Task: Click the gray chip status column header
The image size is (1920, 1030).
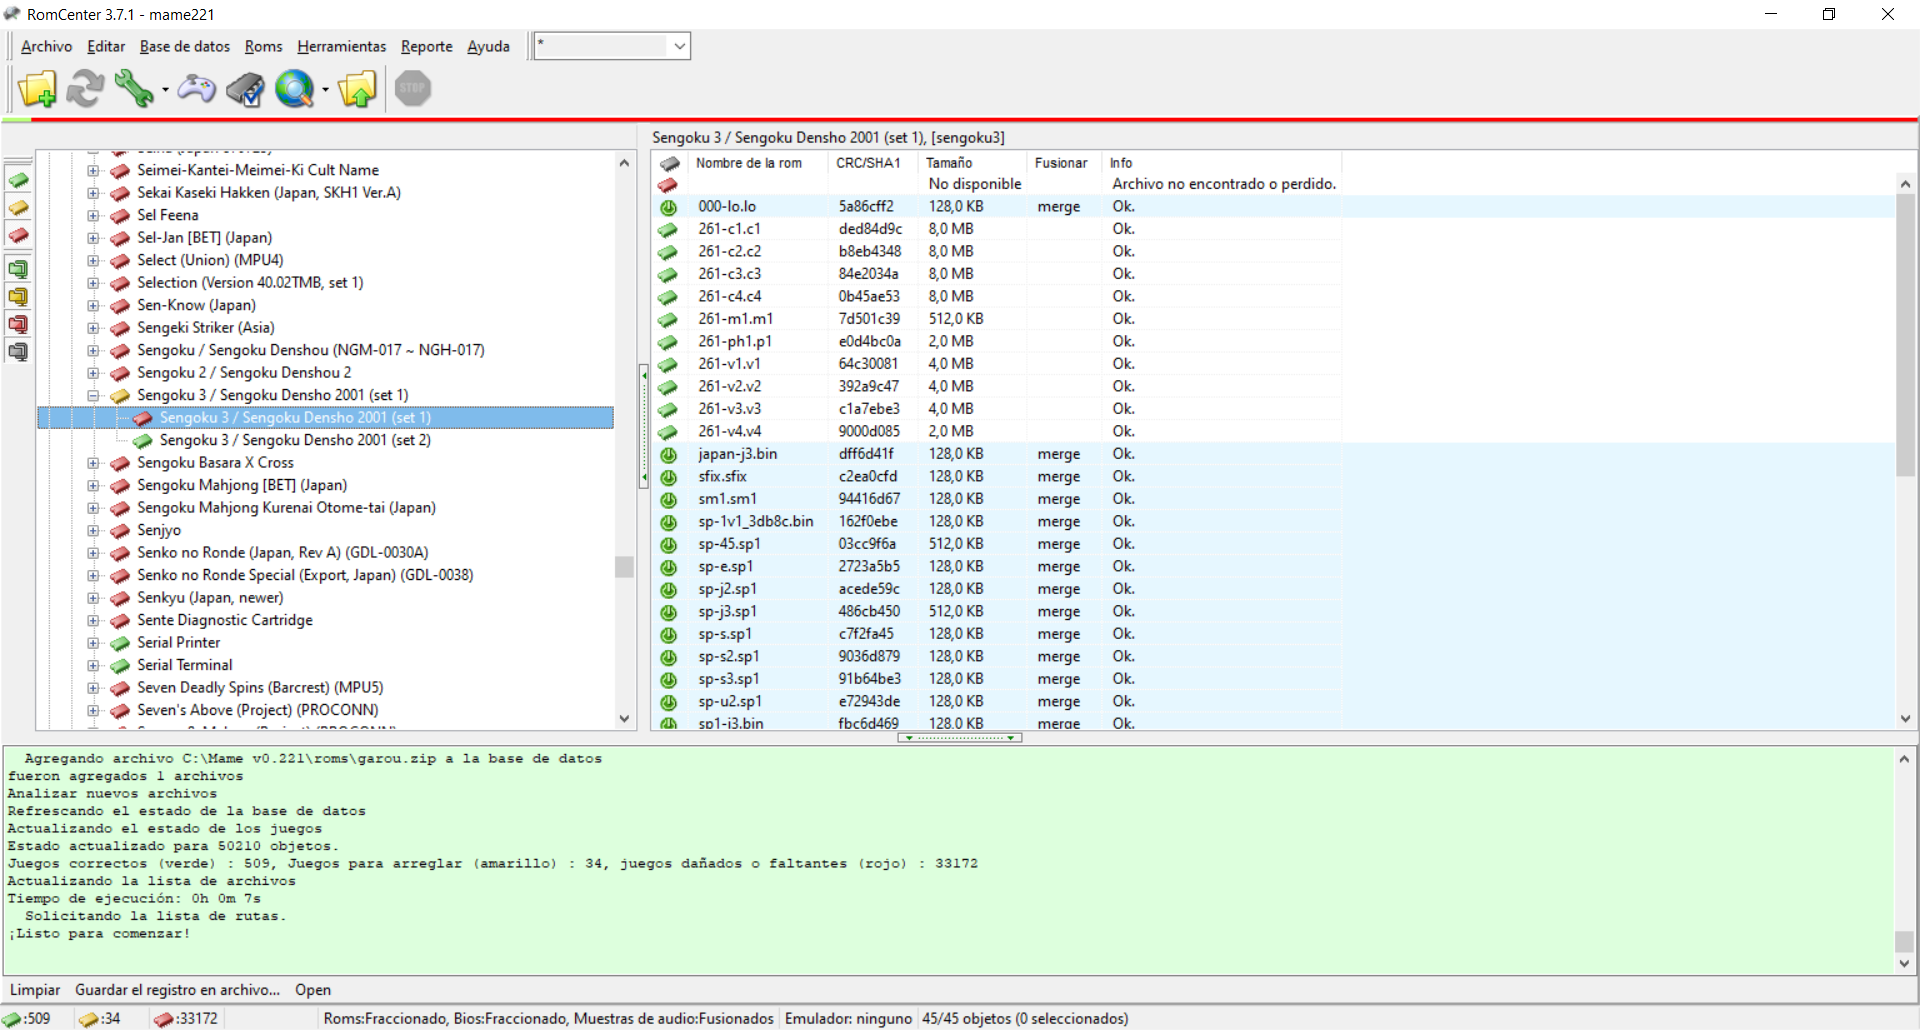Action: [x=669, y=163]
